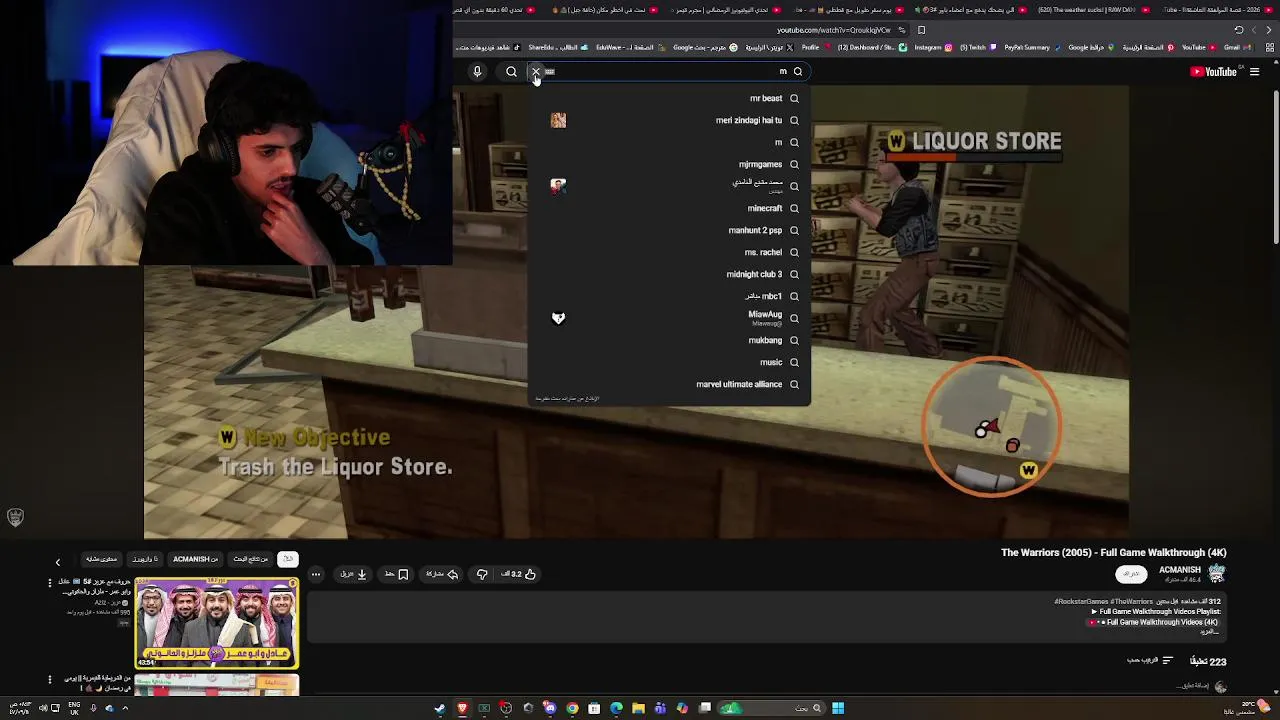Open the YouTube hamburger guide menu

pyautogui.click(x=1254, y=71)
